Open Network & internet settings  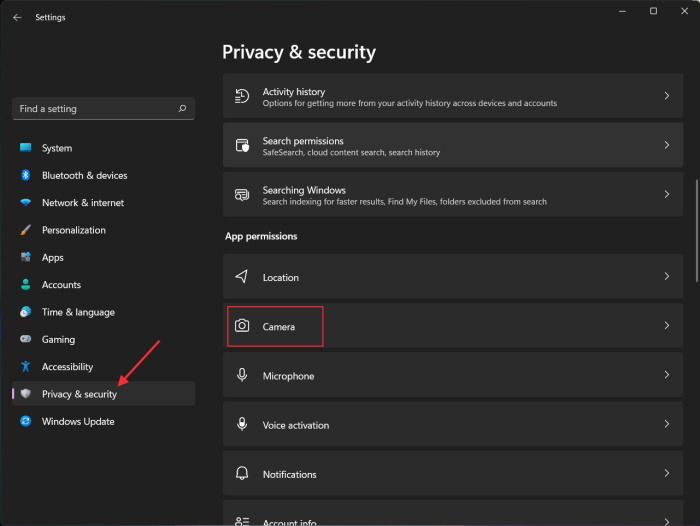(x=83, y=202)
